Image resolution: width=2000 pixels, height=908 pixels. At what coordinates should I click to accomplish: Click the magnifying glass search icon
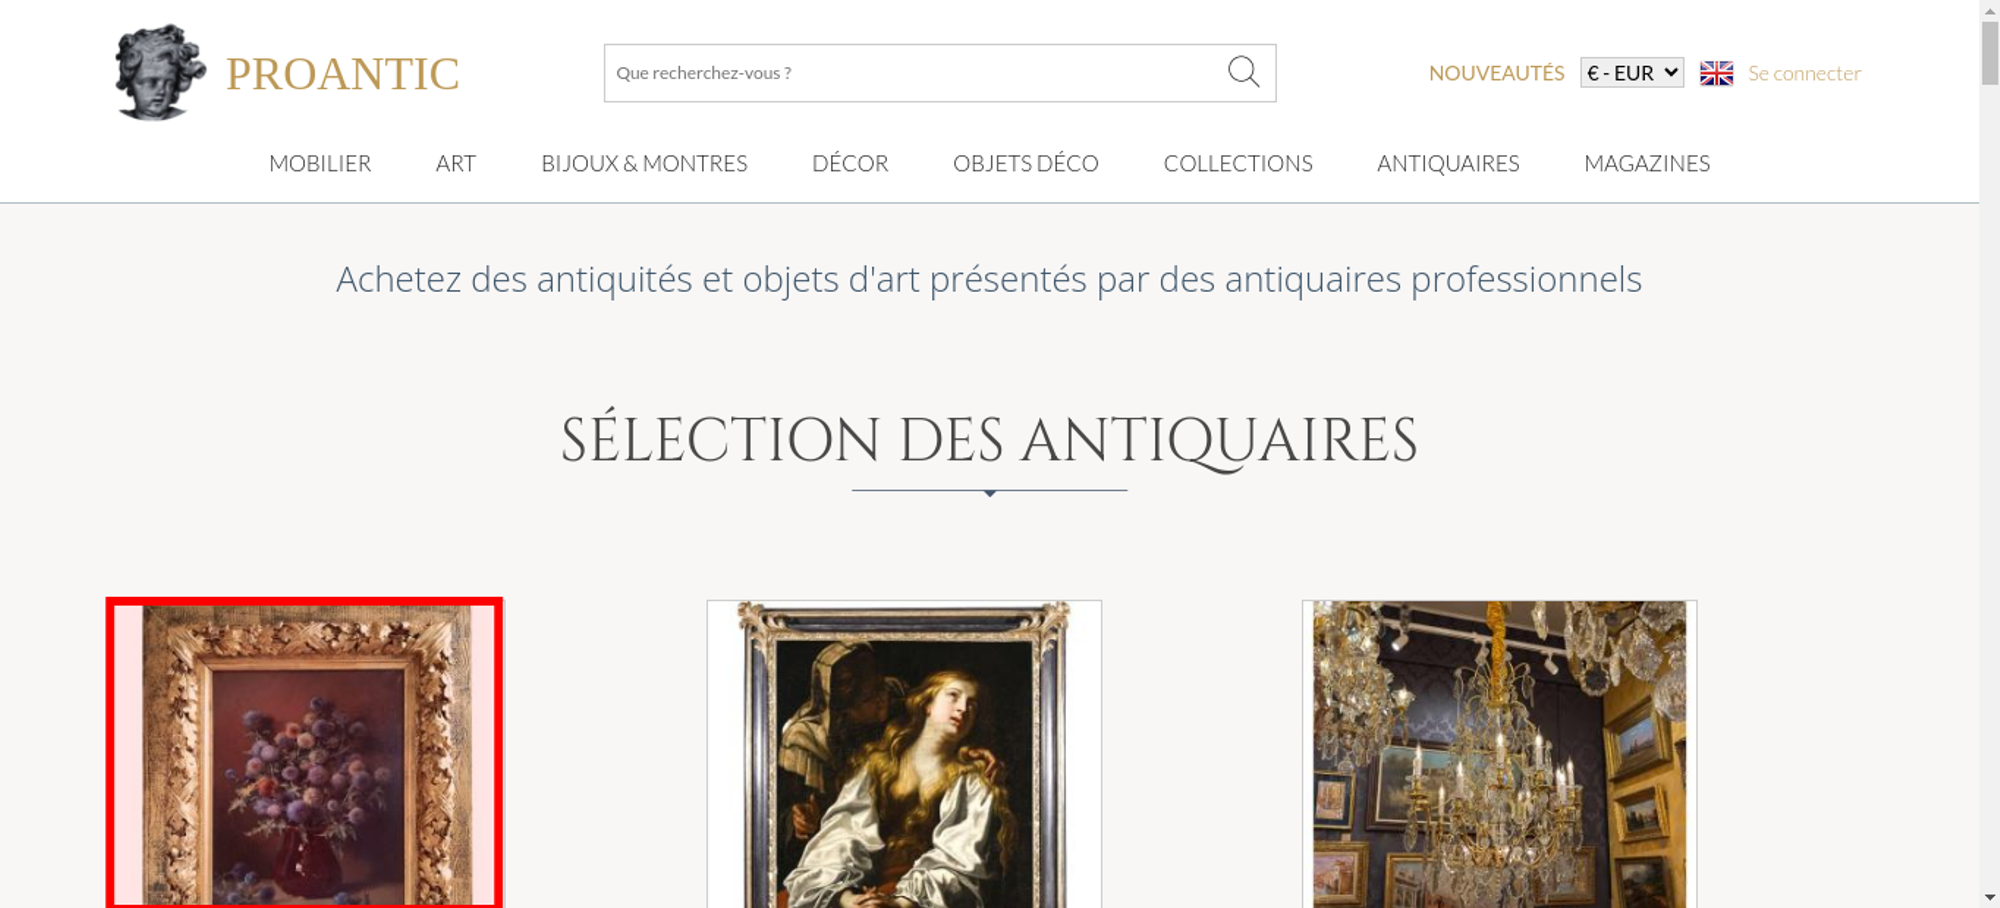[x=1243, y=72]
